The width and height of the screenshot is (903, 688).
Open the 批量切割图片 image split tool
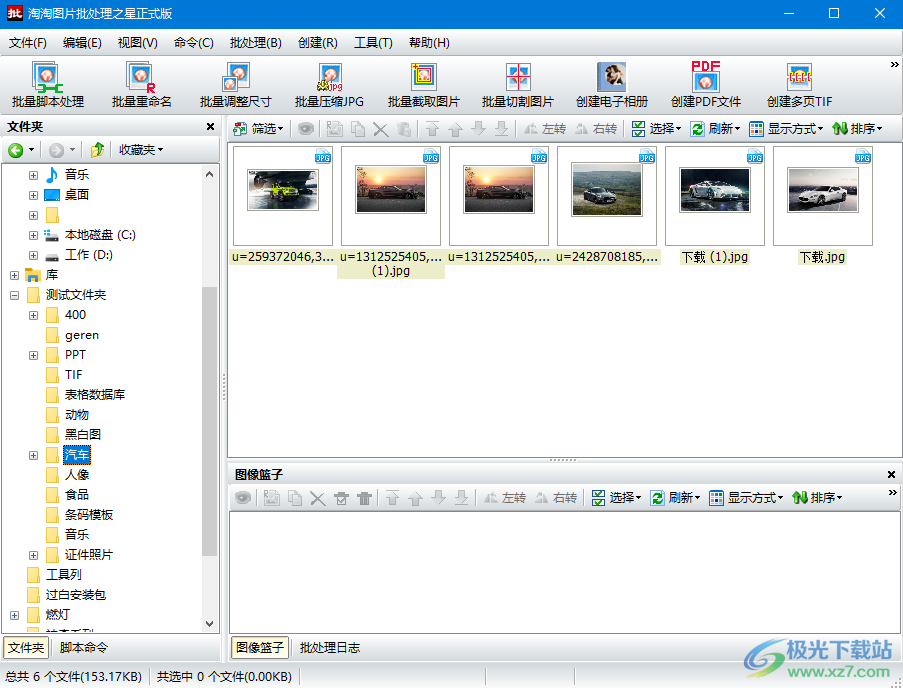pos(517,86)
